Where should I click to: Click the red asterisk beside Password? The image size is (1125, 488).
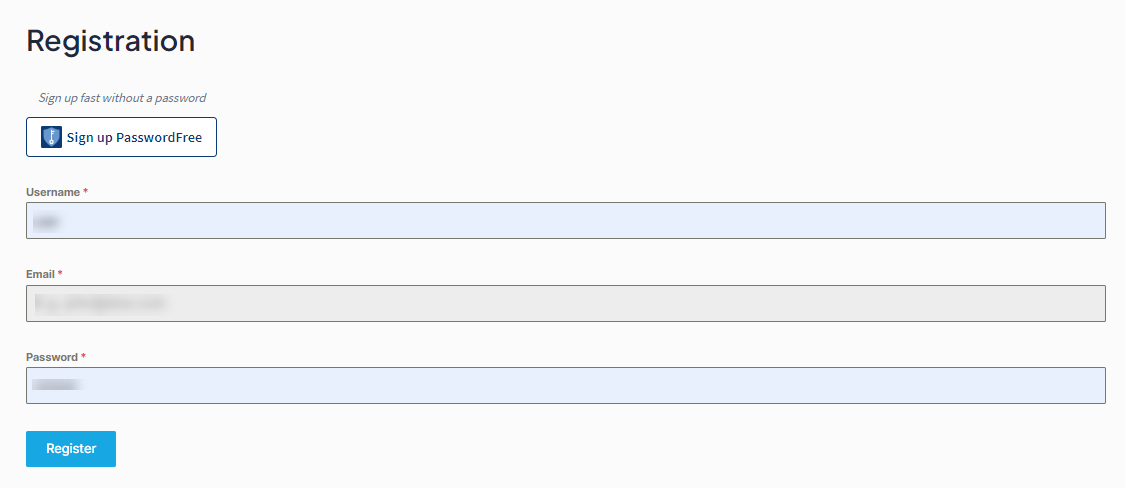click(x=84, y=357)
